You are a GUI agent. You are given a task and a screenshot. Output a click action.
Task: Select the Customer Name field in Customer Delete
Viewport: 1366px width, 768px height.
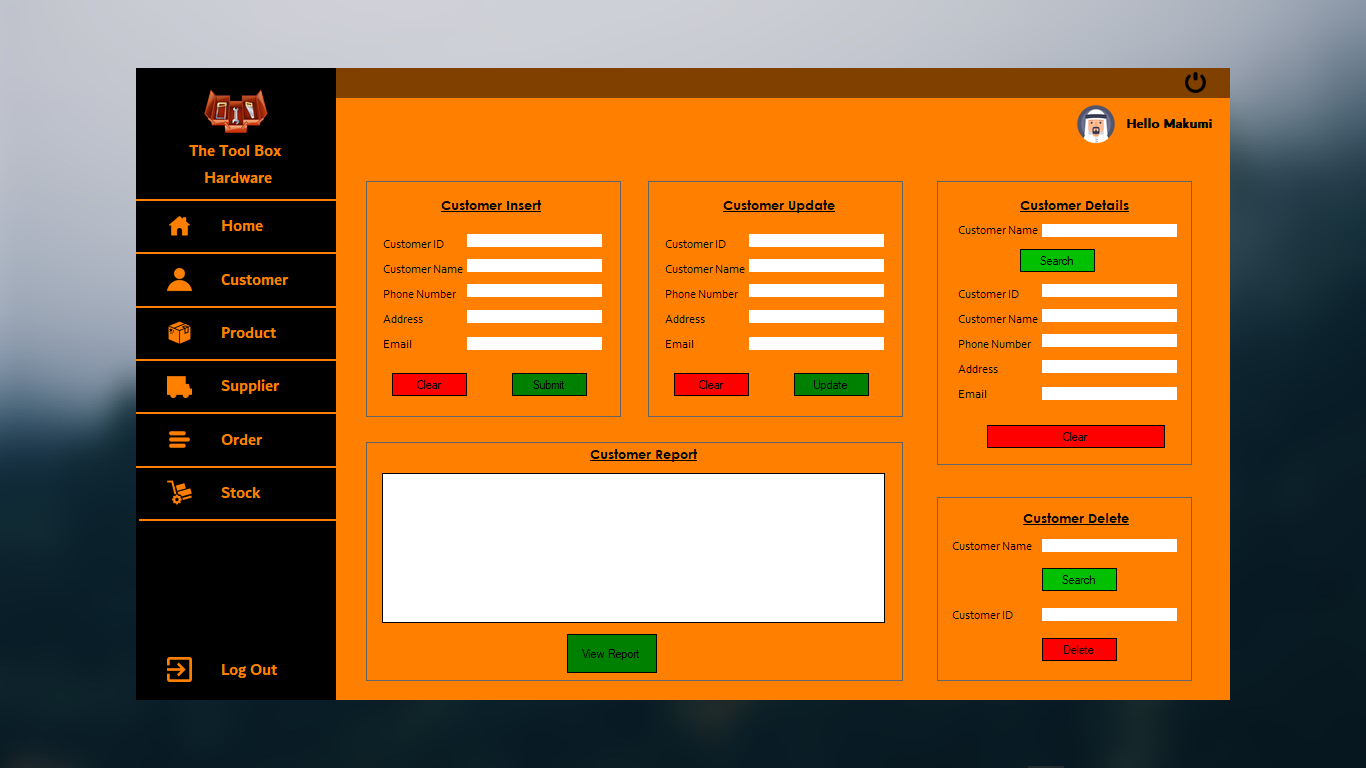pyautogui.click(x=1109, y=545)
